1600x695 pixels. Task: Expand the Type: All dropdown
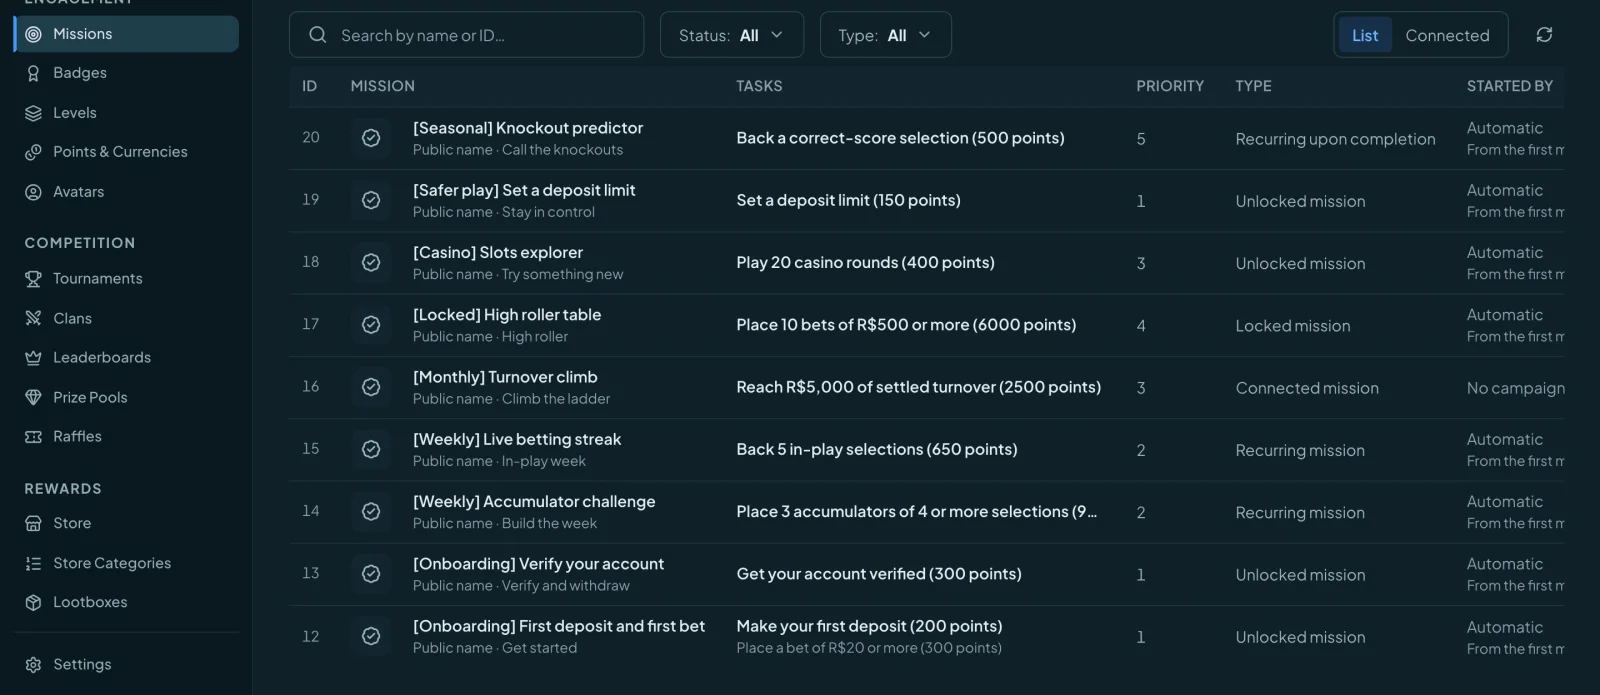point(885,35)
